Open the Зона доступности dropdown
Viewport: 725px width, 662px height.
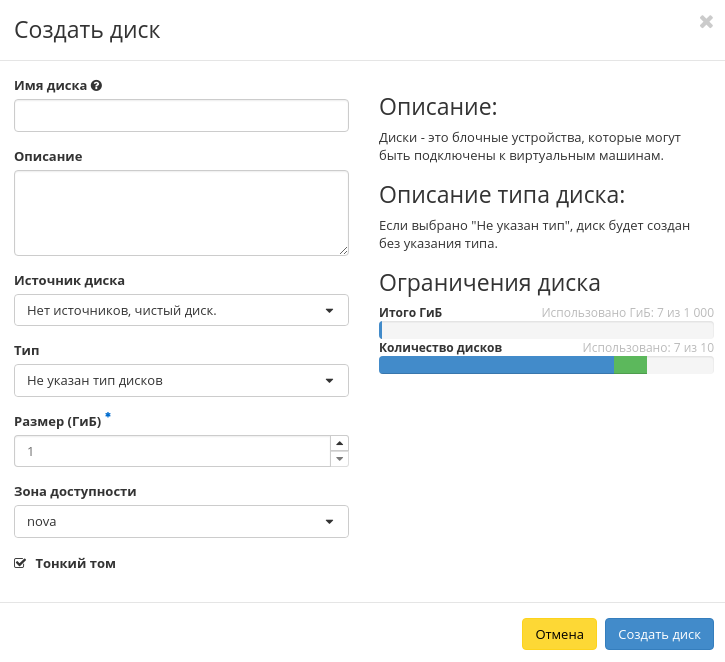(181, 521)
